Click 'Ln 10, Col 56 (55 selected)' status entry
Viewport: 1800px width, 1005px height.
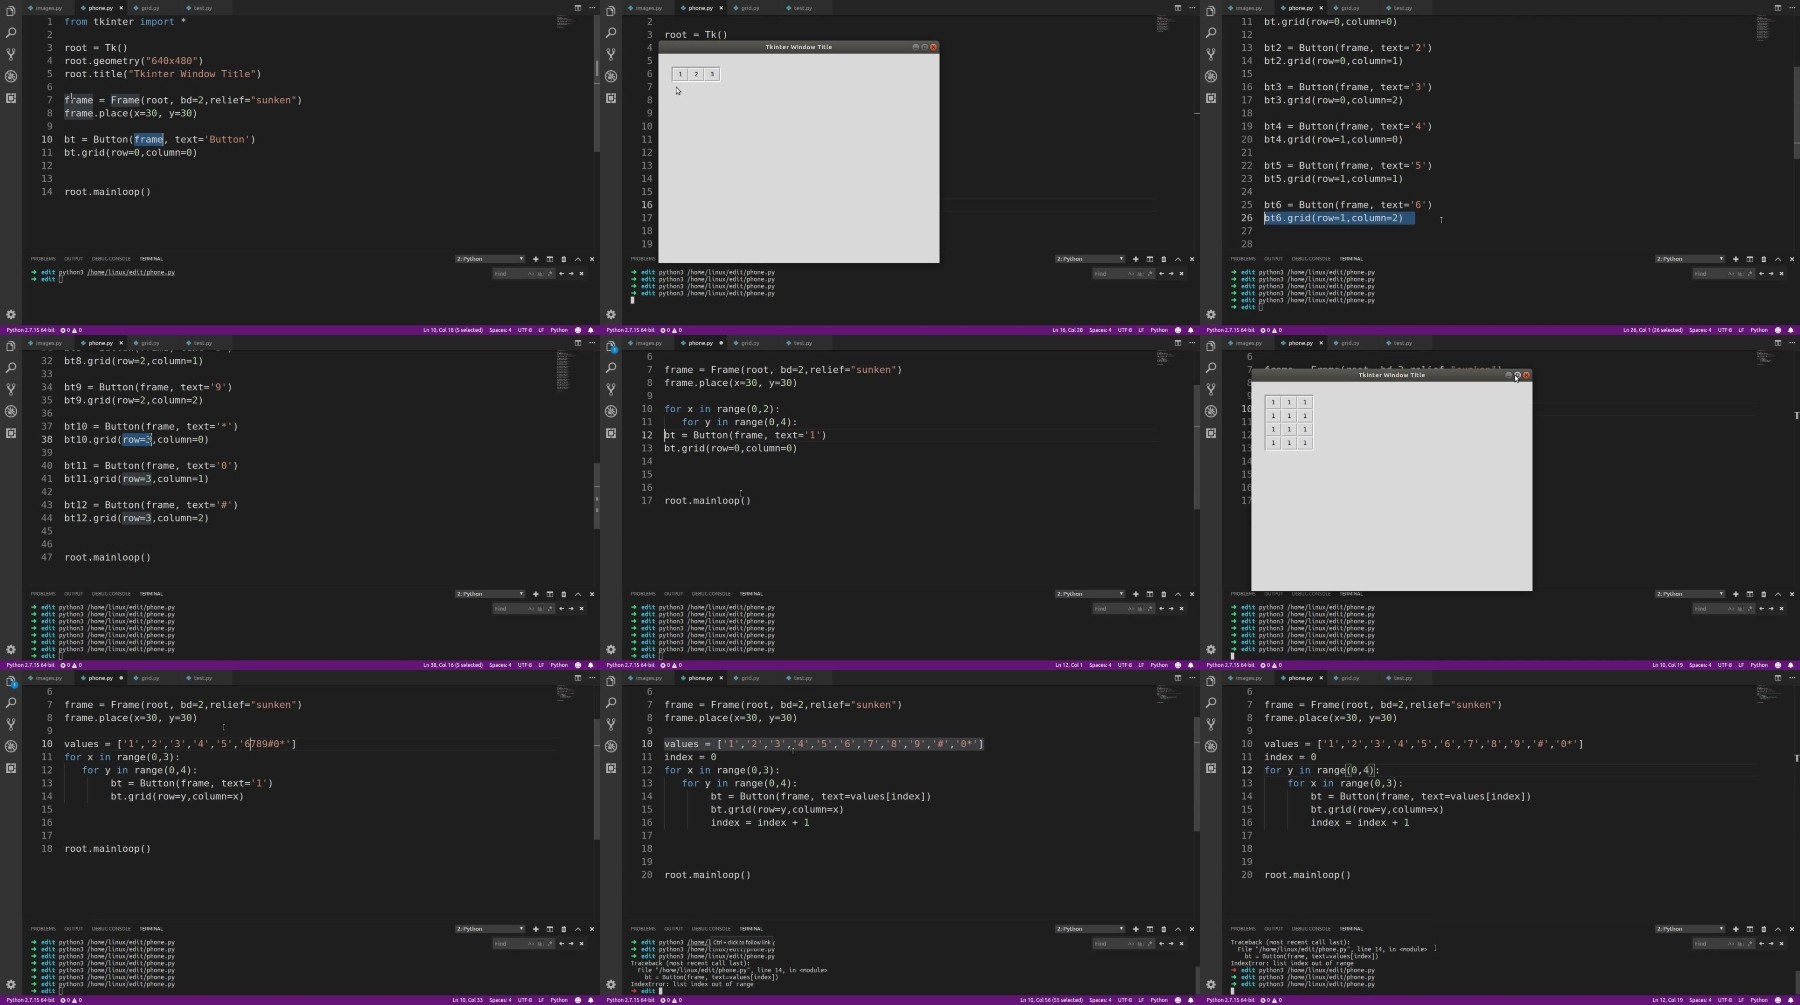(1051, 1000)
